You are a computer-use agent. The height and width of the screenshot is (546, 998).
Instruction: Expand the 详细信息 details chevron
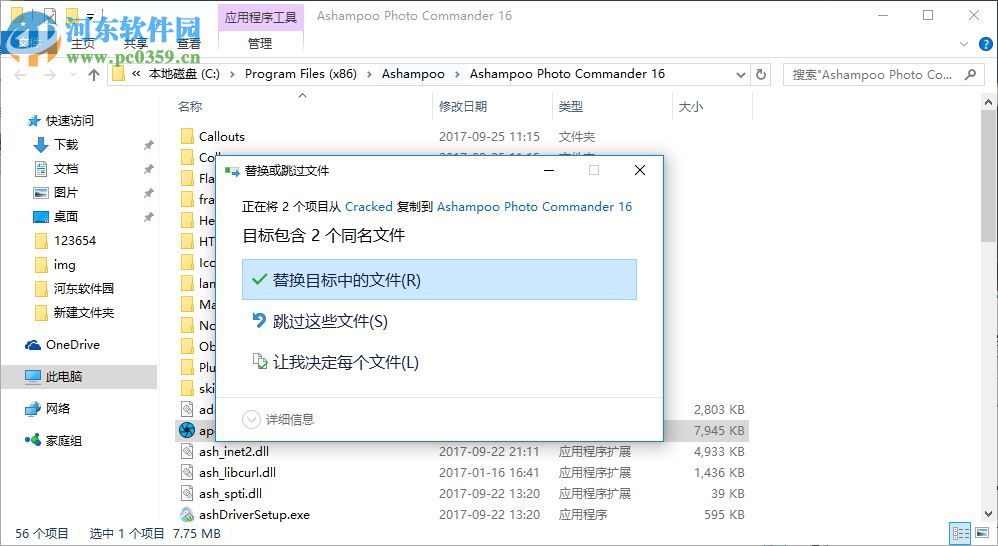click(x=251, y=419)
